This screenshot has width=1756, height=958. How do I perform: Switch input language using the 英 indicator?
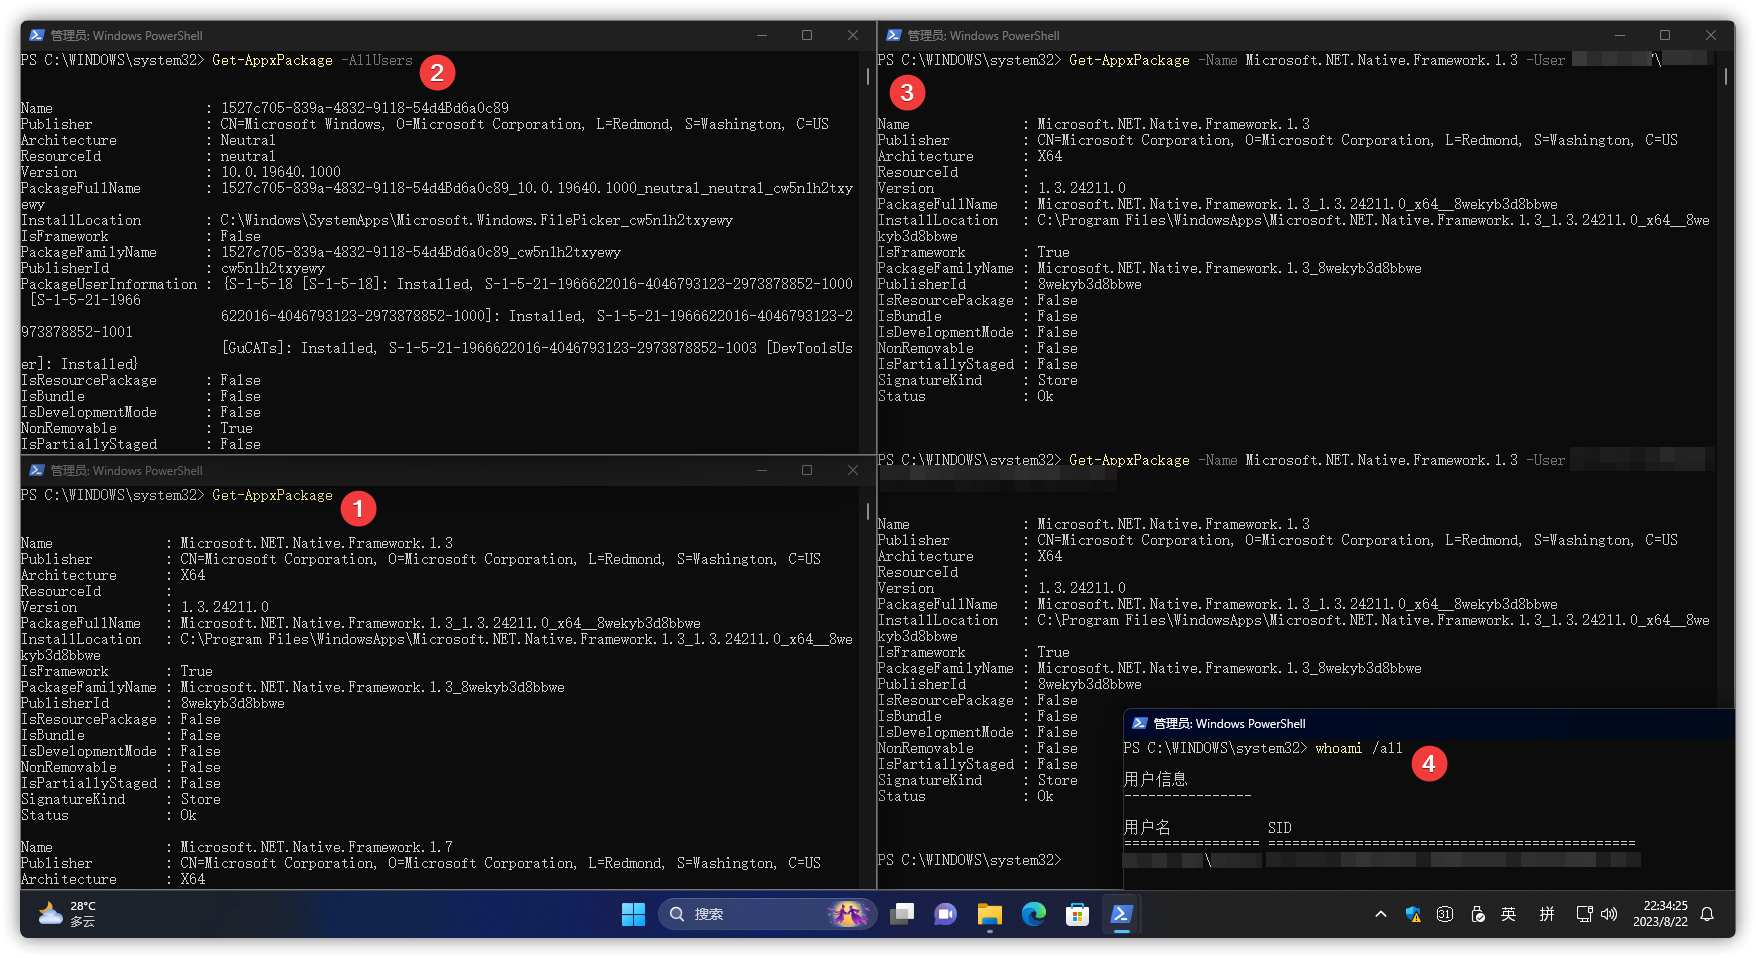(1508, 914)
